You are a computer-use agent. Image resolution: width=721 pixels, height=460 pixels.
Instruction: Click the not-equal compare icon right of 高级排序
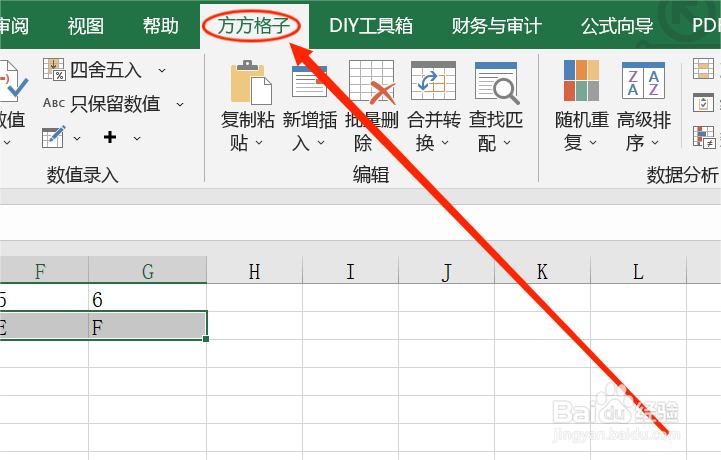(x=704, y=137)
